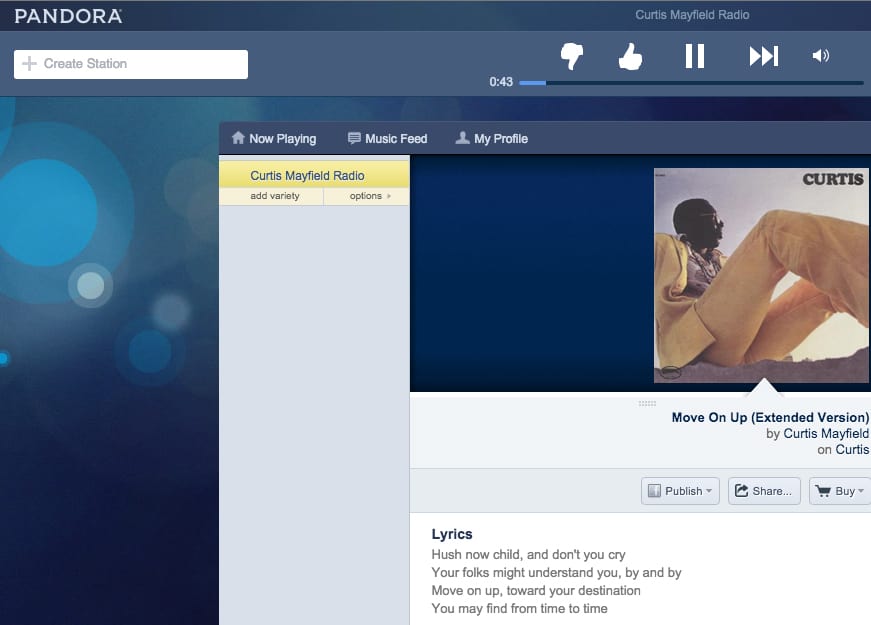Click the thumbs up icon
This screenshot has width=871, height=625.
tap(630, 56)
